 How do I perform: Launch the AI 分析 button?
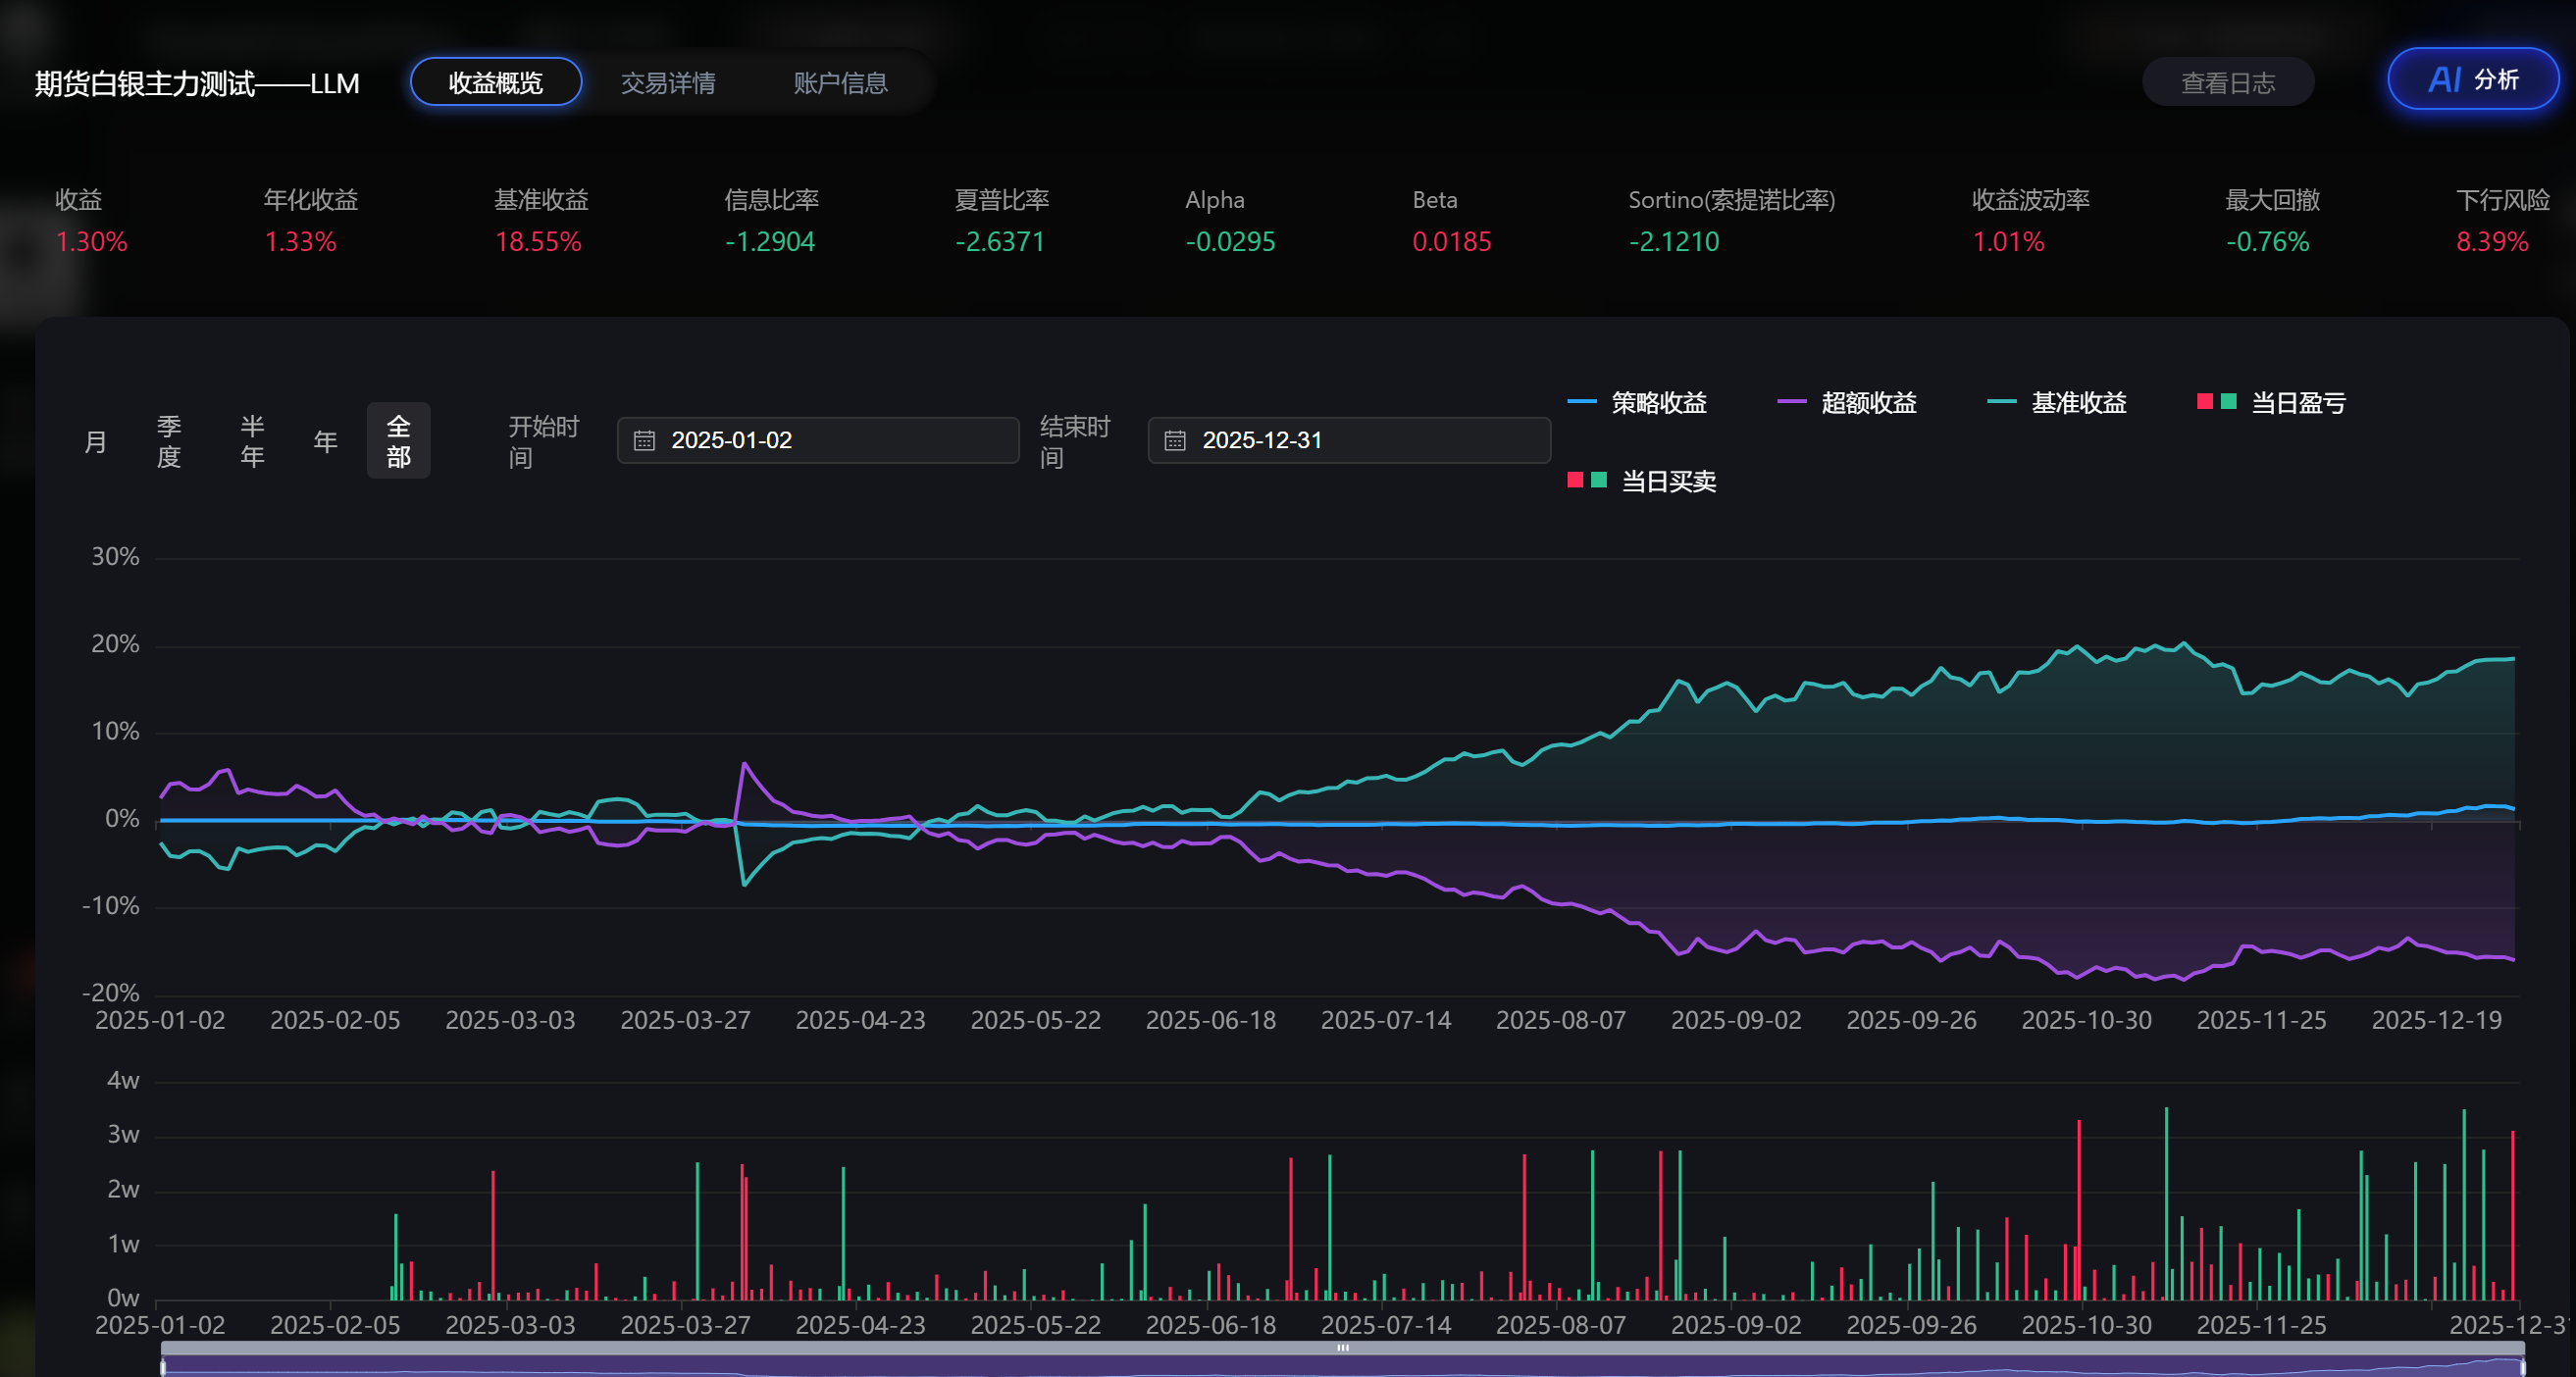click(2473, 79)
